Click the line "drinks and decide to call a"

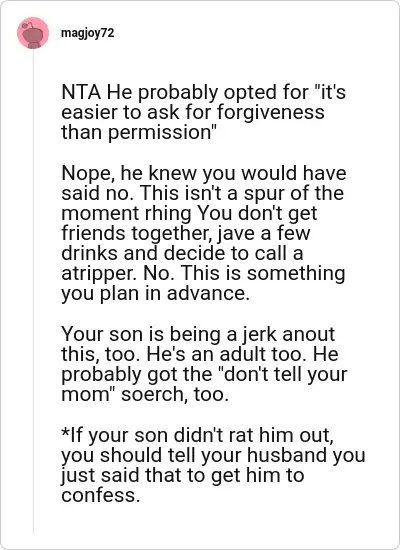coord(182,253)
